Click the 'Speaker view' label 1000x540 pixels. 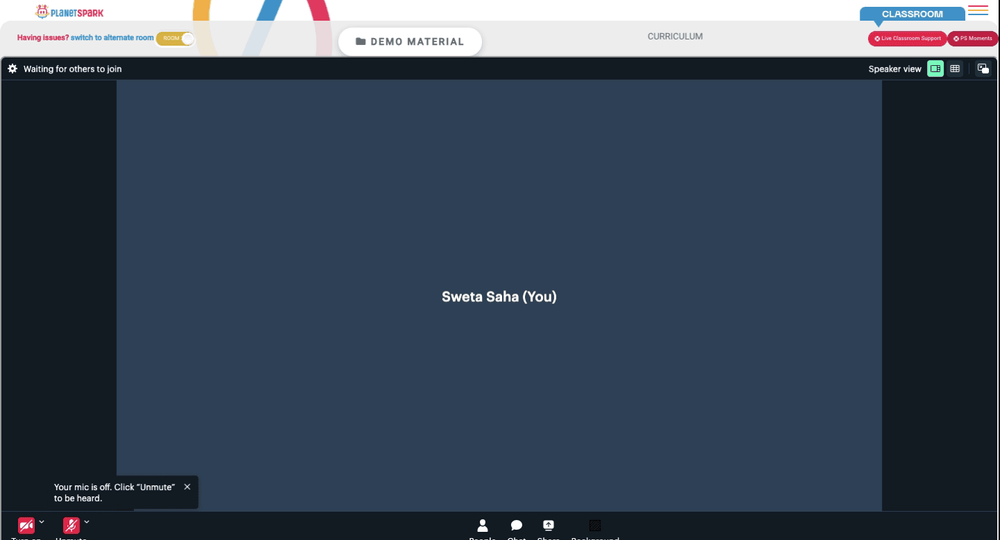[x=894, y=69]
